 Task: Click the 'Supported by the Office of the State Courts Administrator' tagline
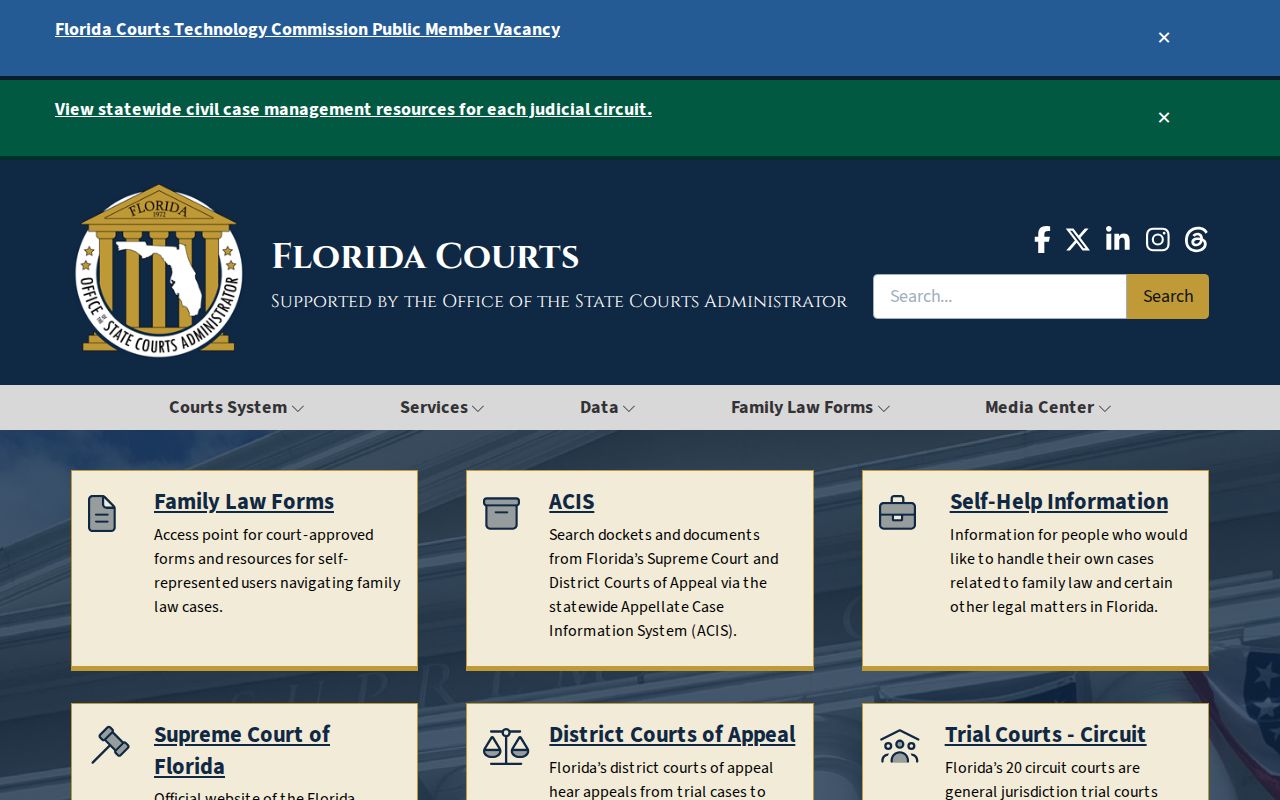pos(559,301)
